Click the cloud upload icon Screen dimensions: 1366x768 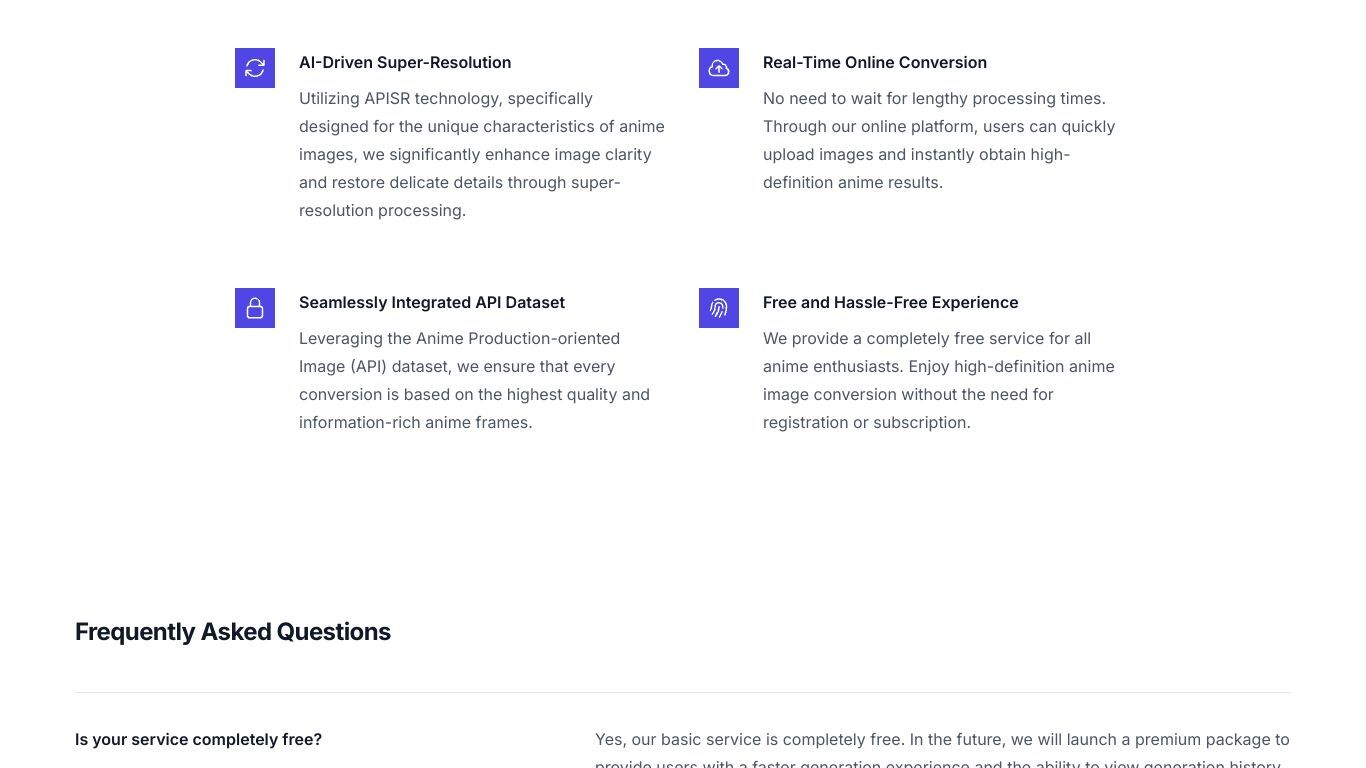pos(719,68)
